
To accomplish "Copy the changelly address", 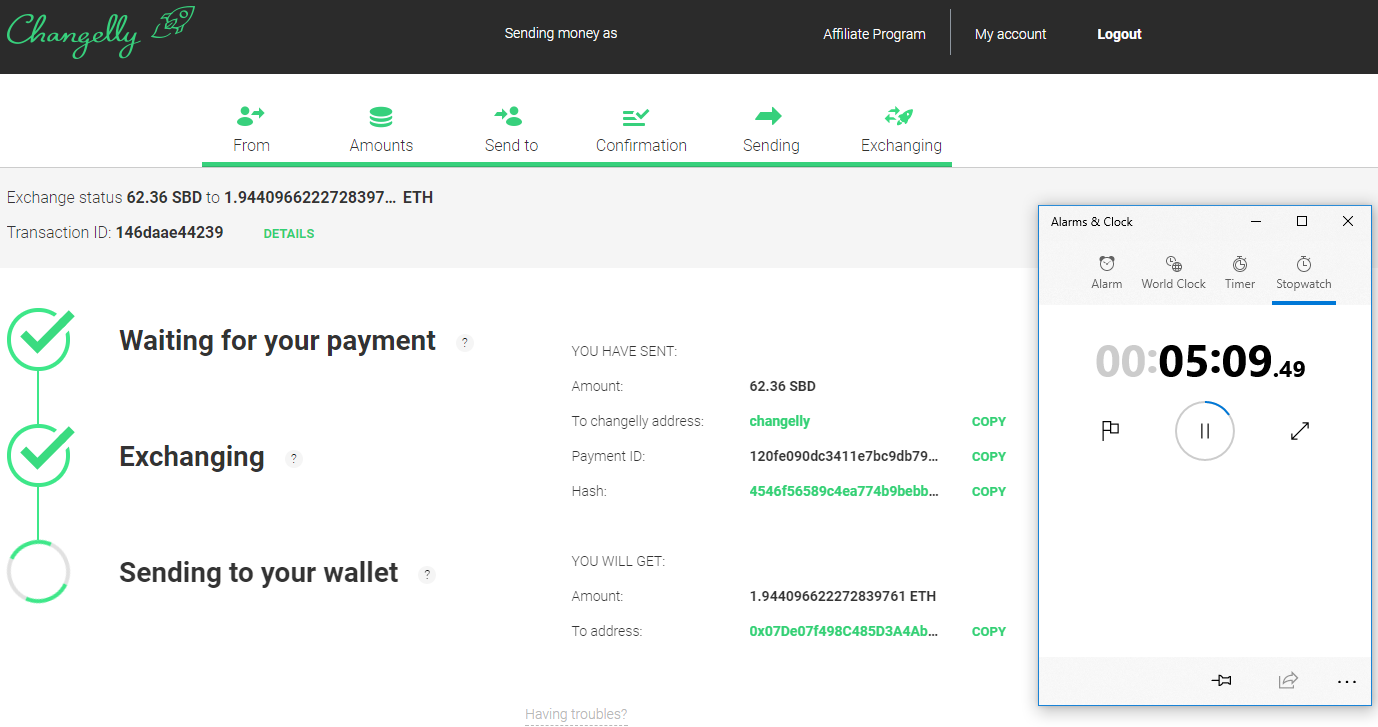I will click(989, 422).
